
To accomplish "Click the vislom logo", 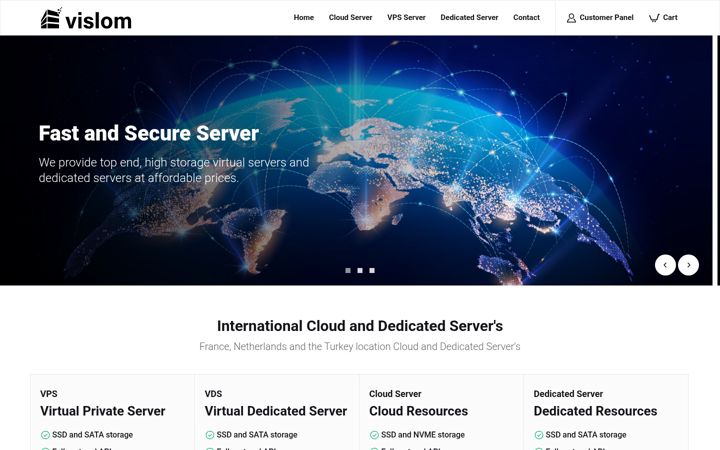I will (x=86, y=19).
